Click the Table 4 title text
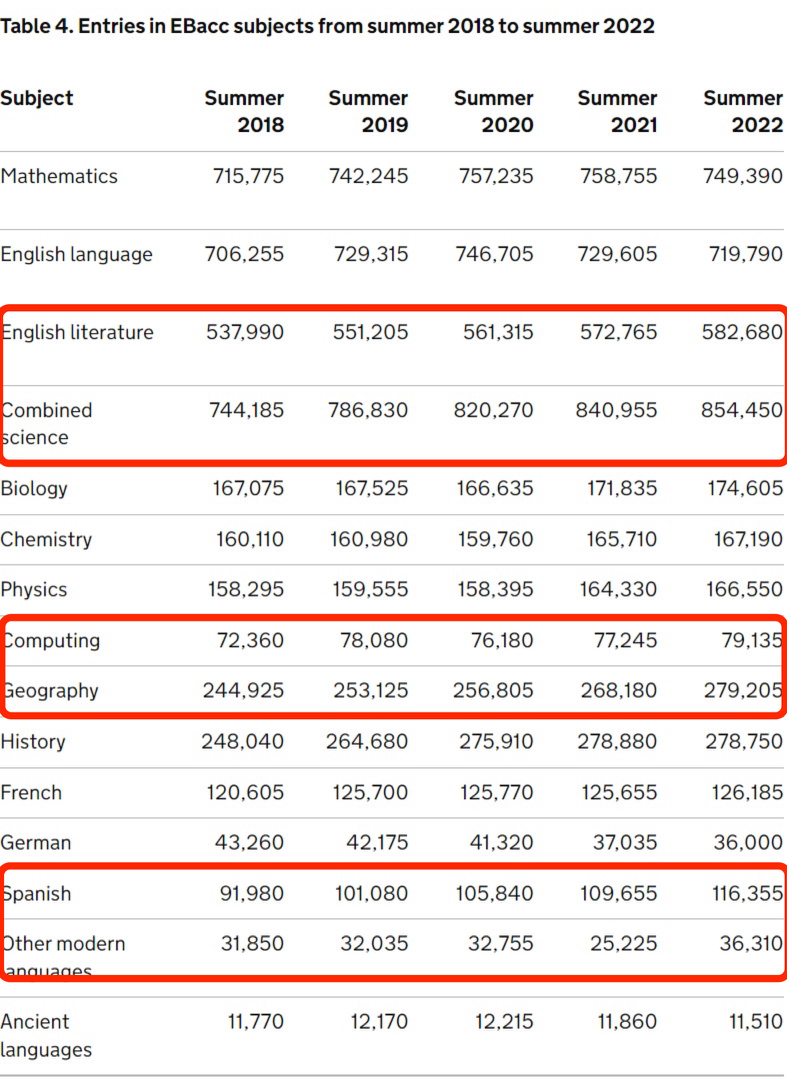 (327, 26)
